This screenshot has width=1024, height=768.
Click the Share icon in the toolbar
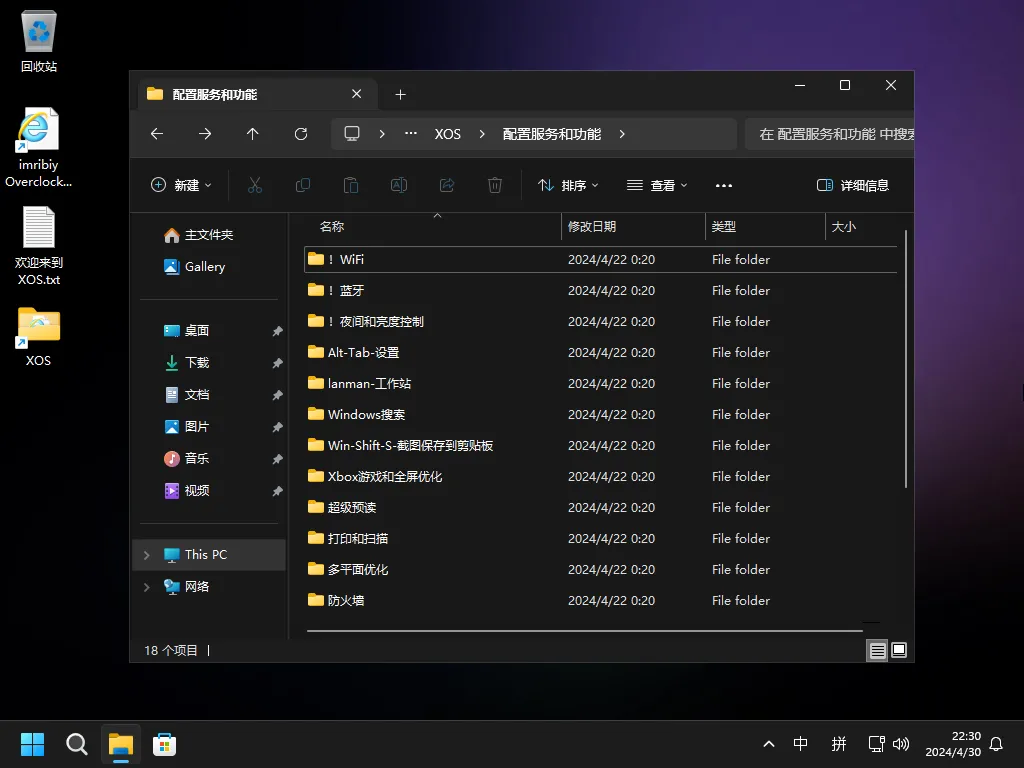tap(447, 185)
